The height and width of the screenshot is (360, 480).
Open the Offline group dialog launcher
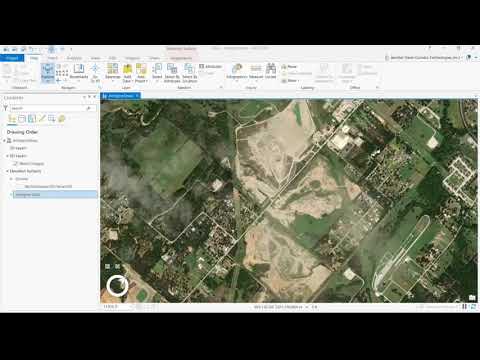(x=377, y=87)
